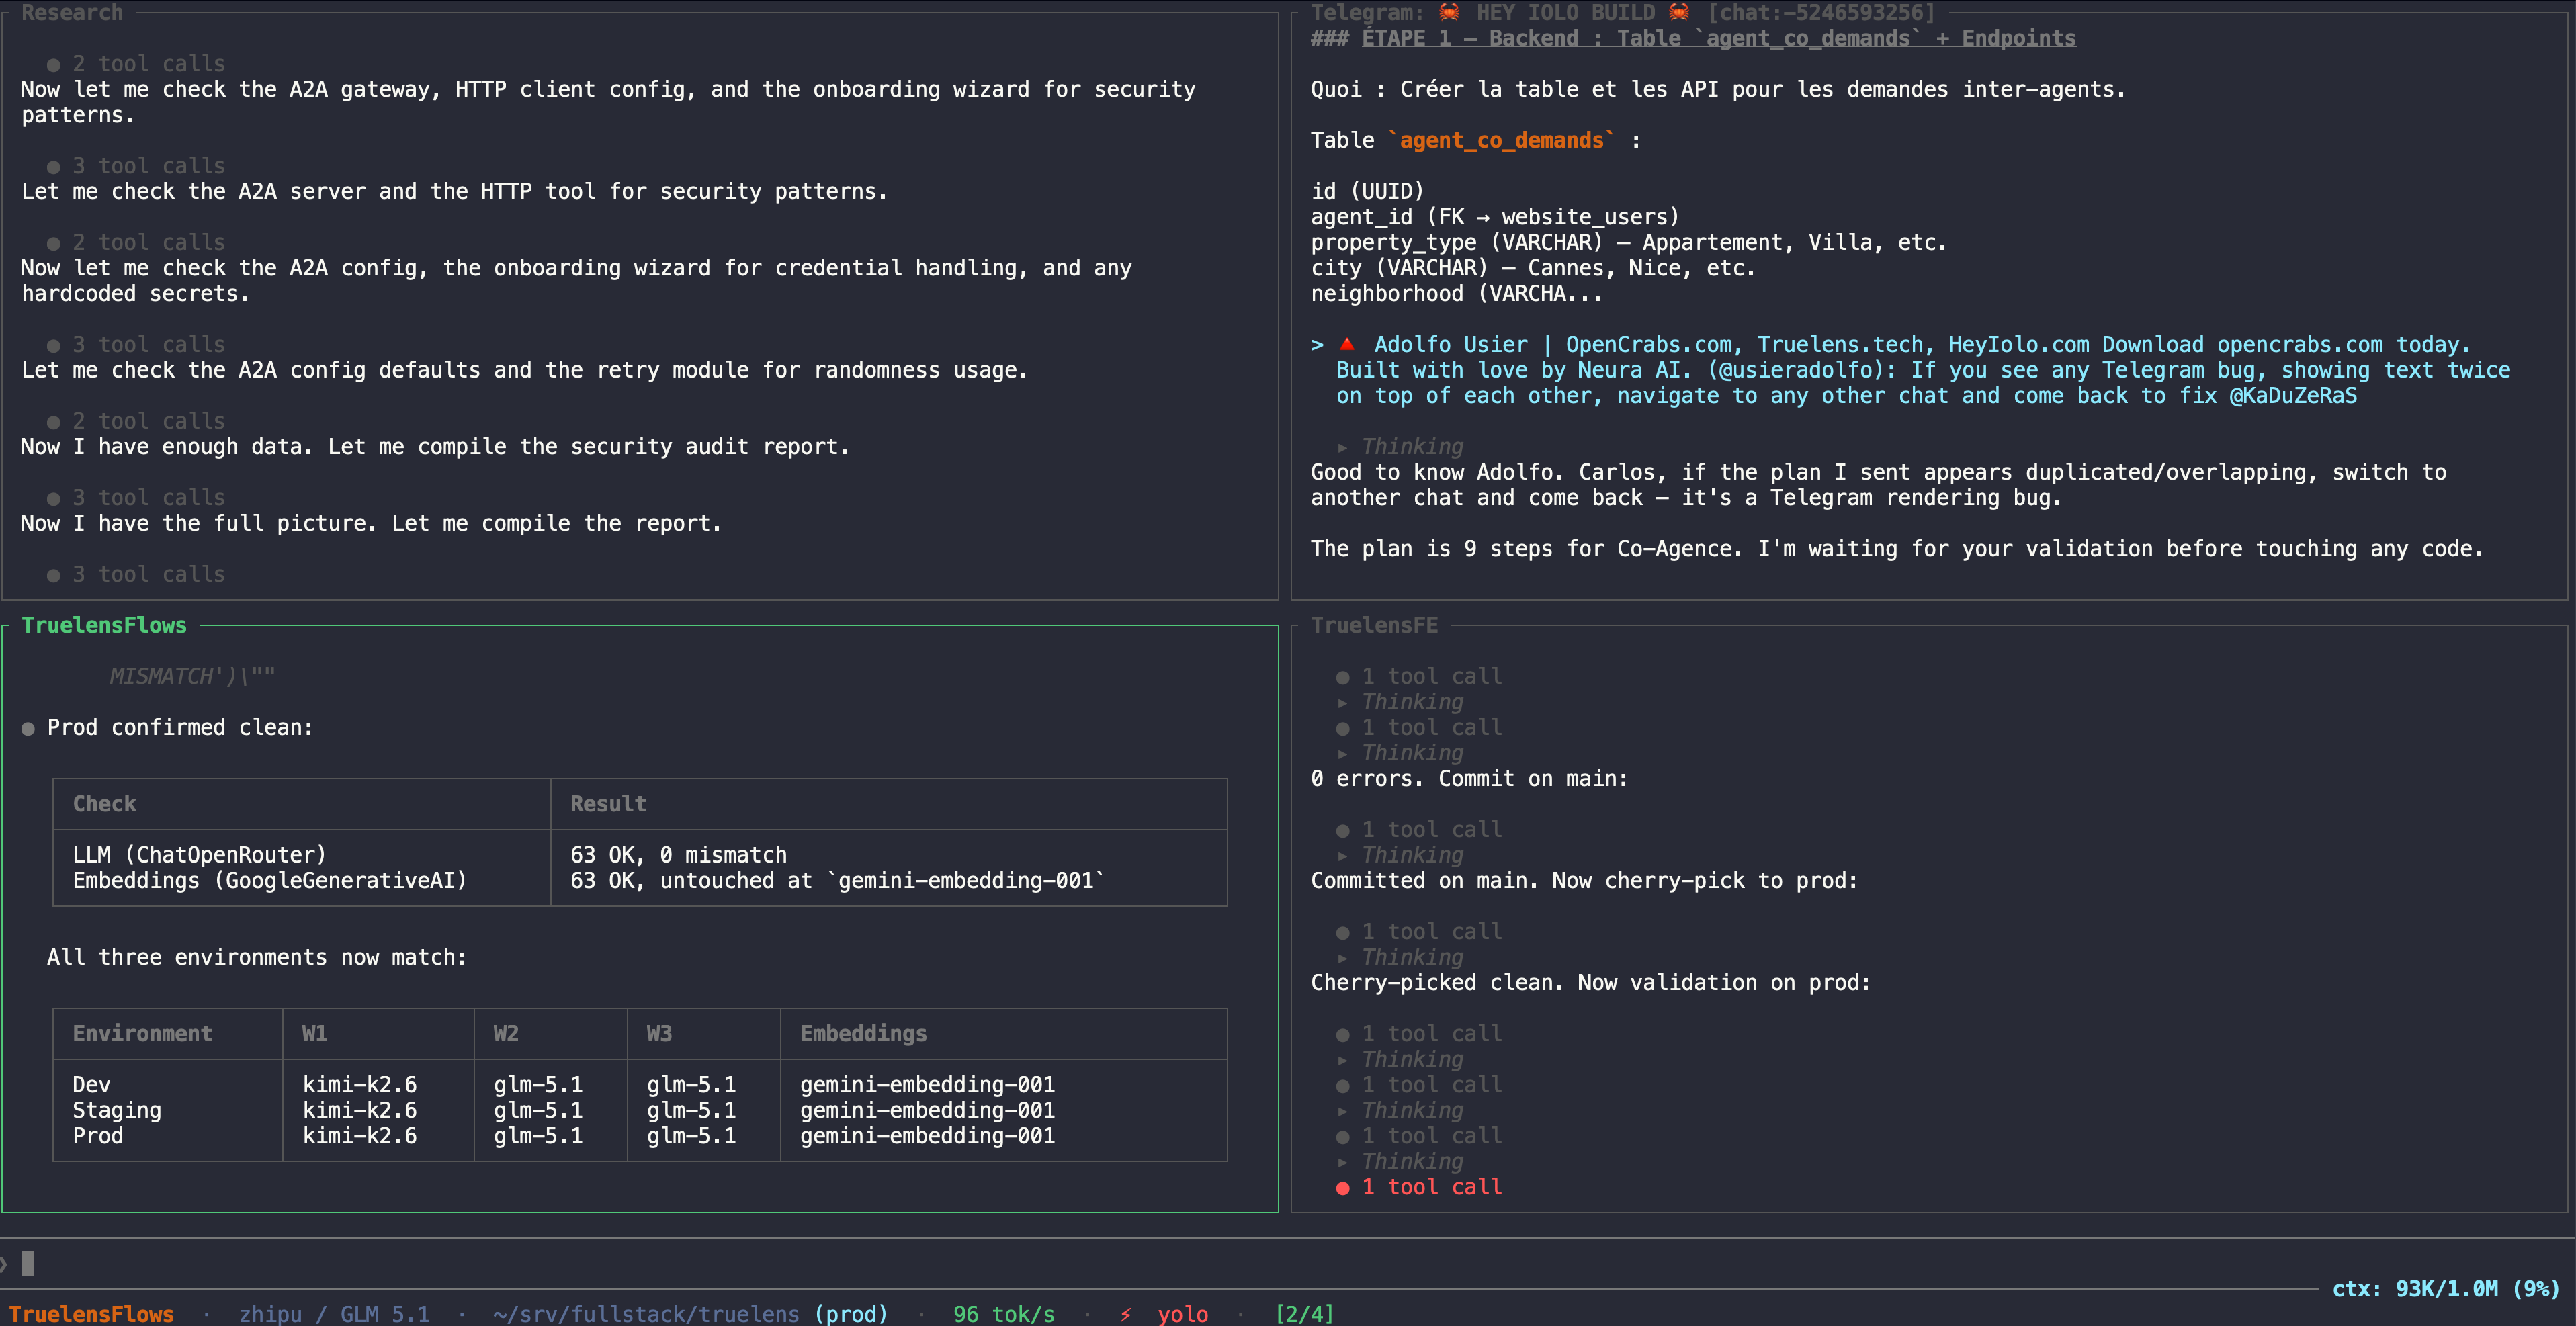Click '3 tool calls' above 'Now I have the full picture'
Viewport: 2576px width, 1326px height.
coord(148,497)
